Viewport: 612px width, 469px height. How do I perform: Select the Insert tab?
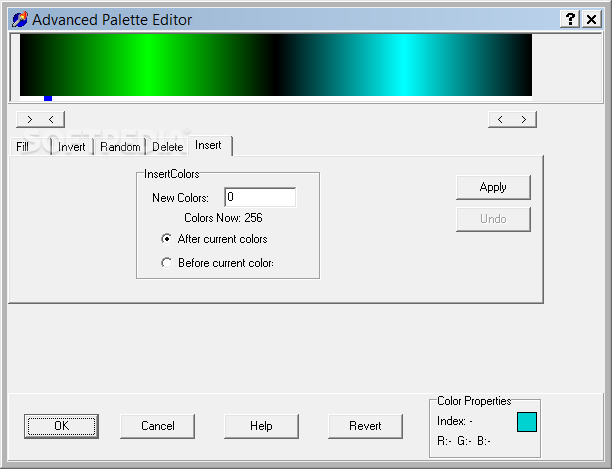pos(208,146)
